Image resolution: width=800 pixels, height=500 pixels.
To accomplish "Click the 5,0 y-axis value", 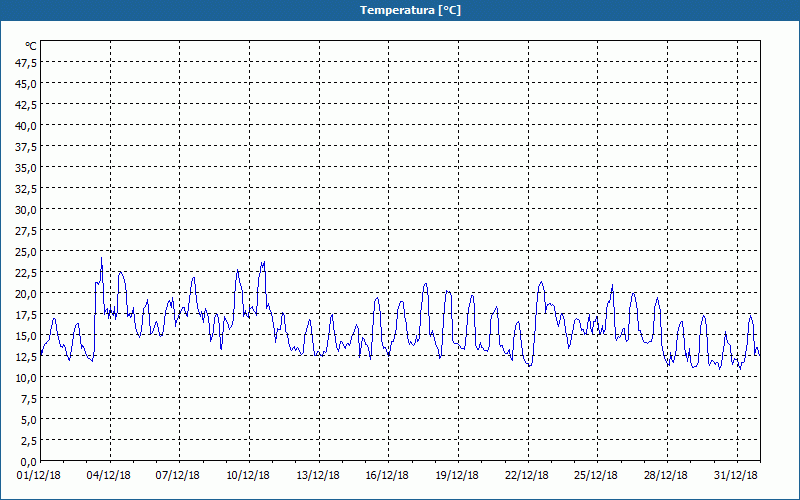I will [29, 420].
